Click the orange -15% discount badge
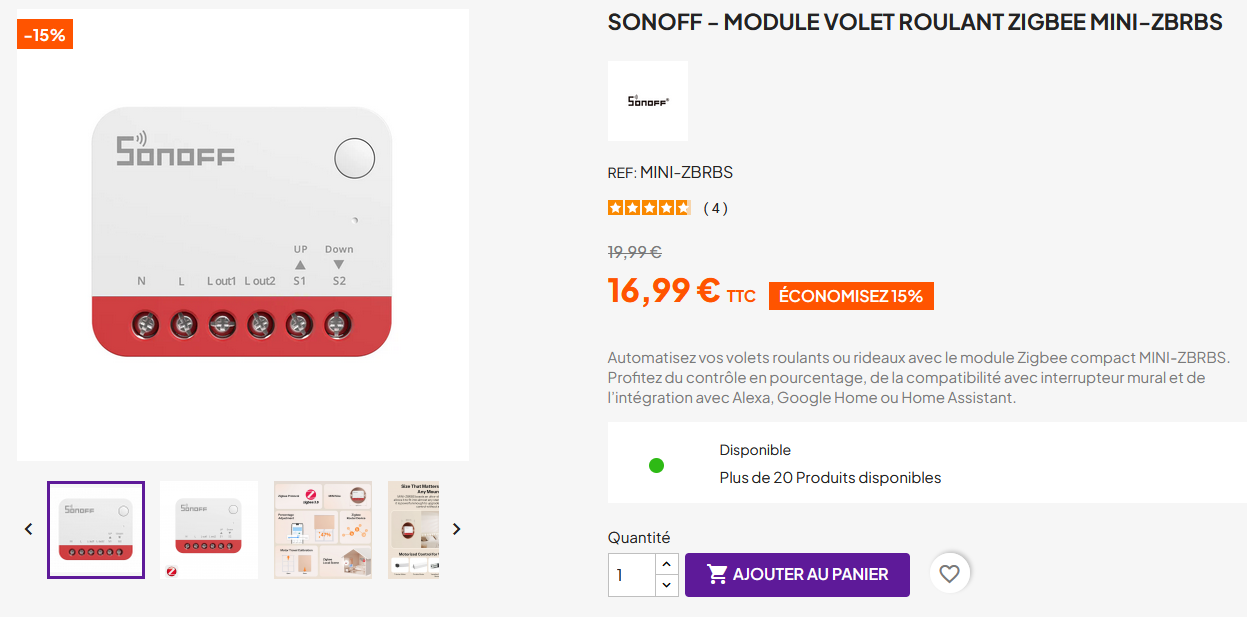 coord(45,35)
